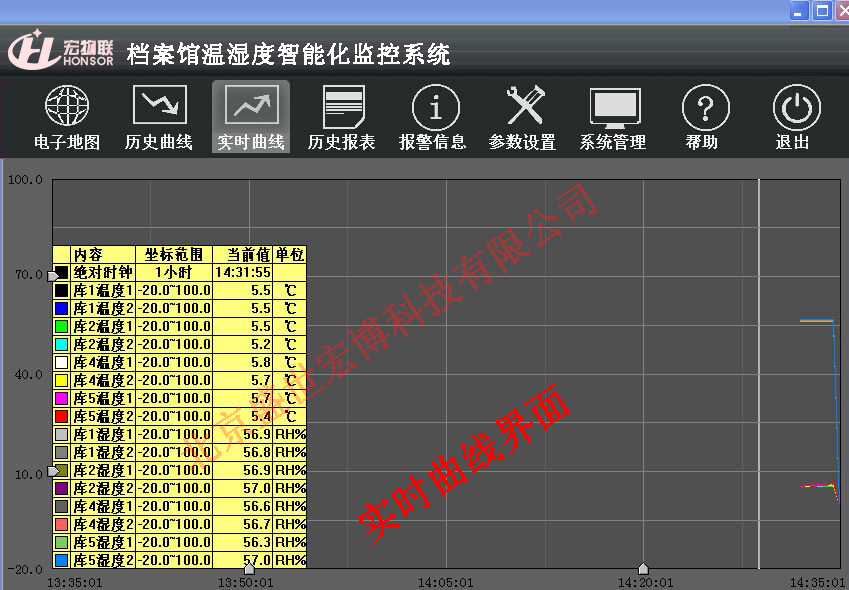Click black swatch for 库1温度1
Viewport: 849px width, 590px height.
tap(62, 290)
